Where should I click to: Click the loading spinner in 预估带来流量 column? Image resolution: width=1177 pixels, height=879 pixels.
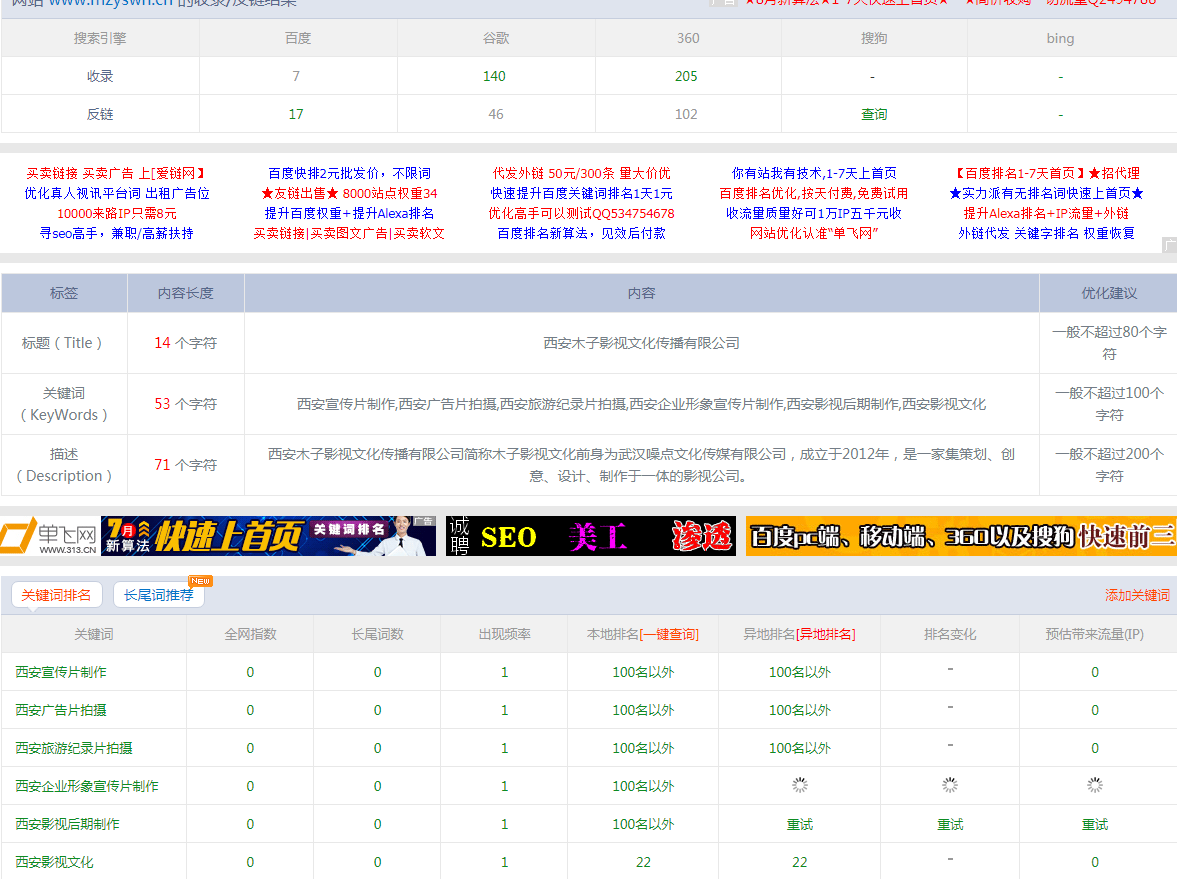(1094, 786)
